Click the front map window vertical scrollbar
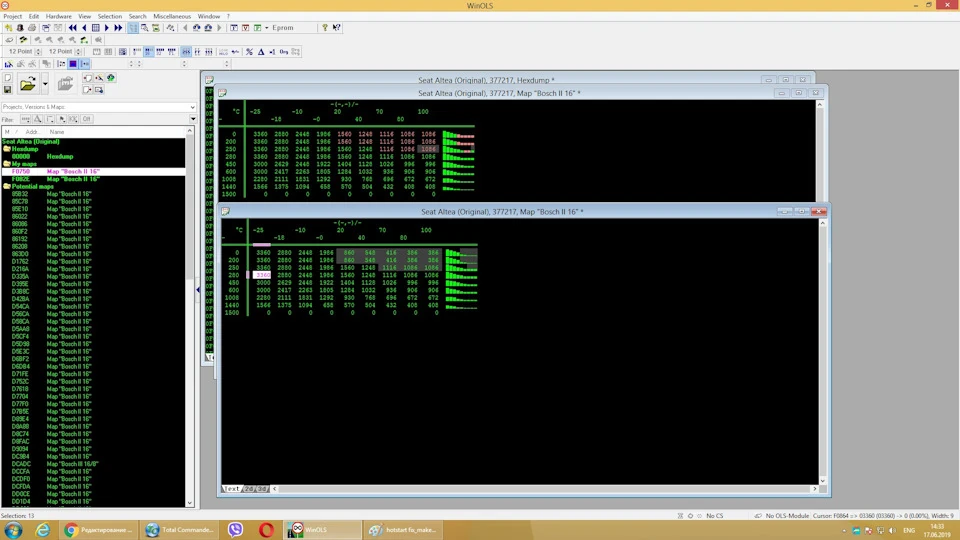Screen dimensions: 960x540 [x=822, y=352]
